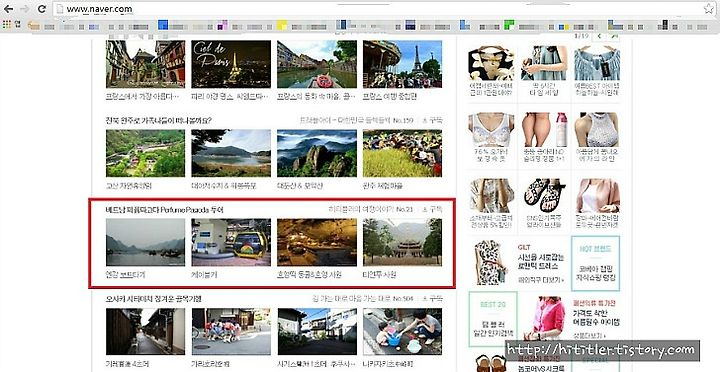Click the '고산 자연휴양림' caption link
Screen dimensions: 720x372
coord(129,186)
